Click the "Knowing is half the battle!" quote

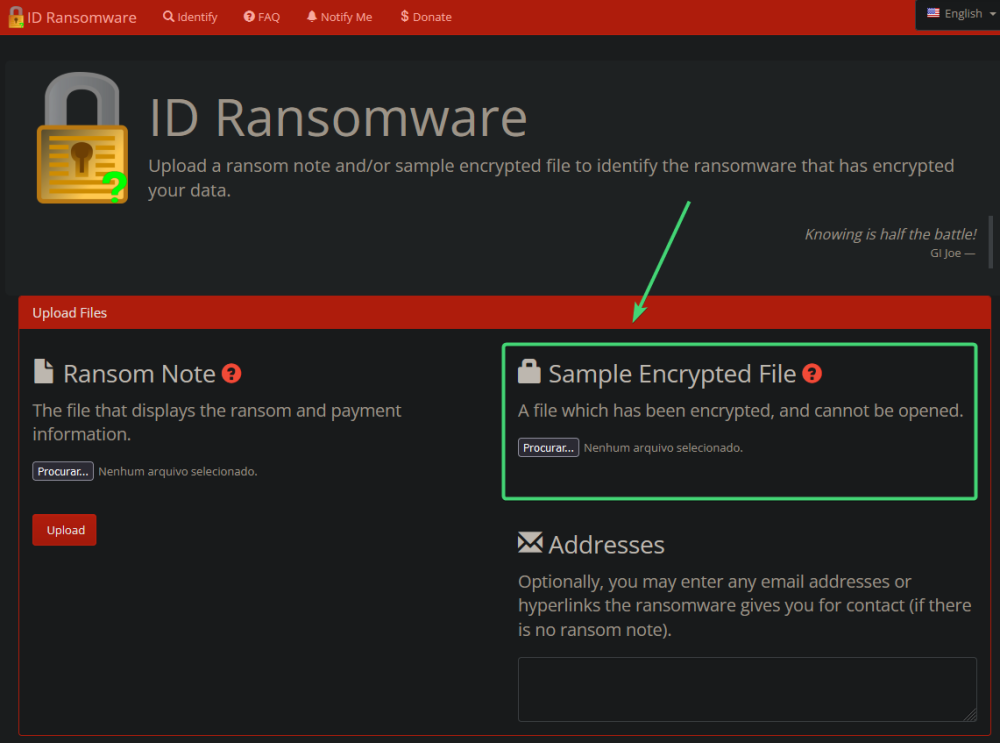(890, 234)
